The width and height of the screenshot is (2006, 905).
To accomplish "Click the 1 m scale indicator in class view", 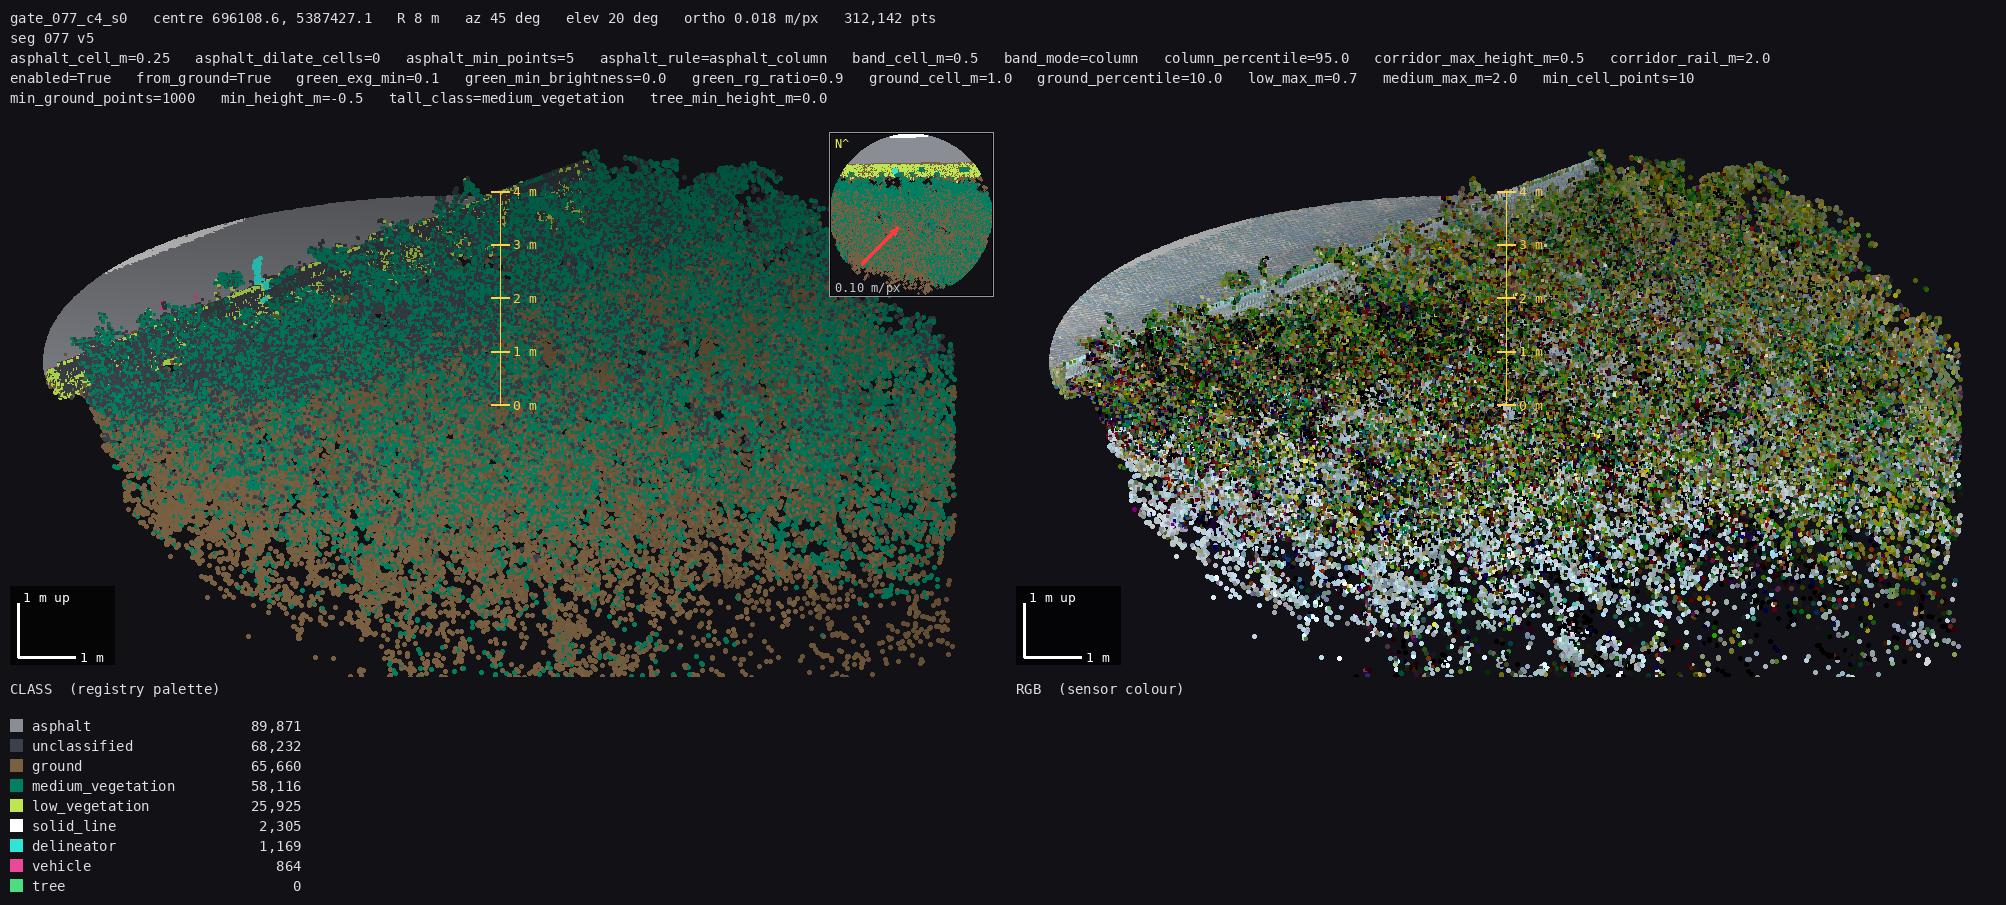I will point(62,625).
